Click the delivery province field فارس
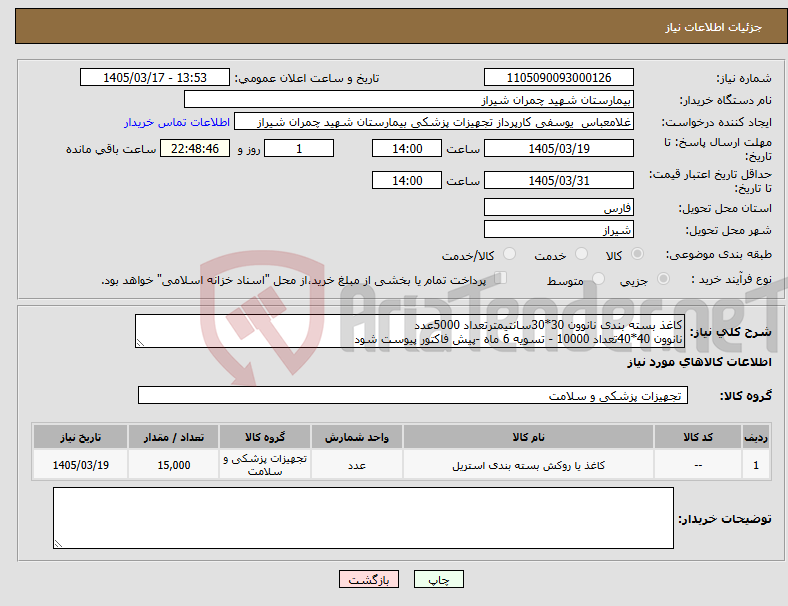The image size is (788, 606). [558, 207]
